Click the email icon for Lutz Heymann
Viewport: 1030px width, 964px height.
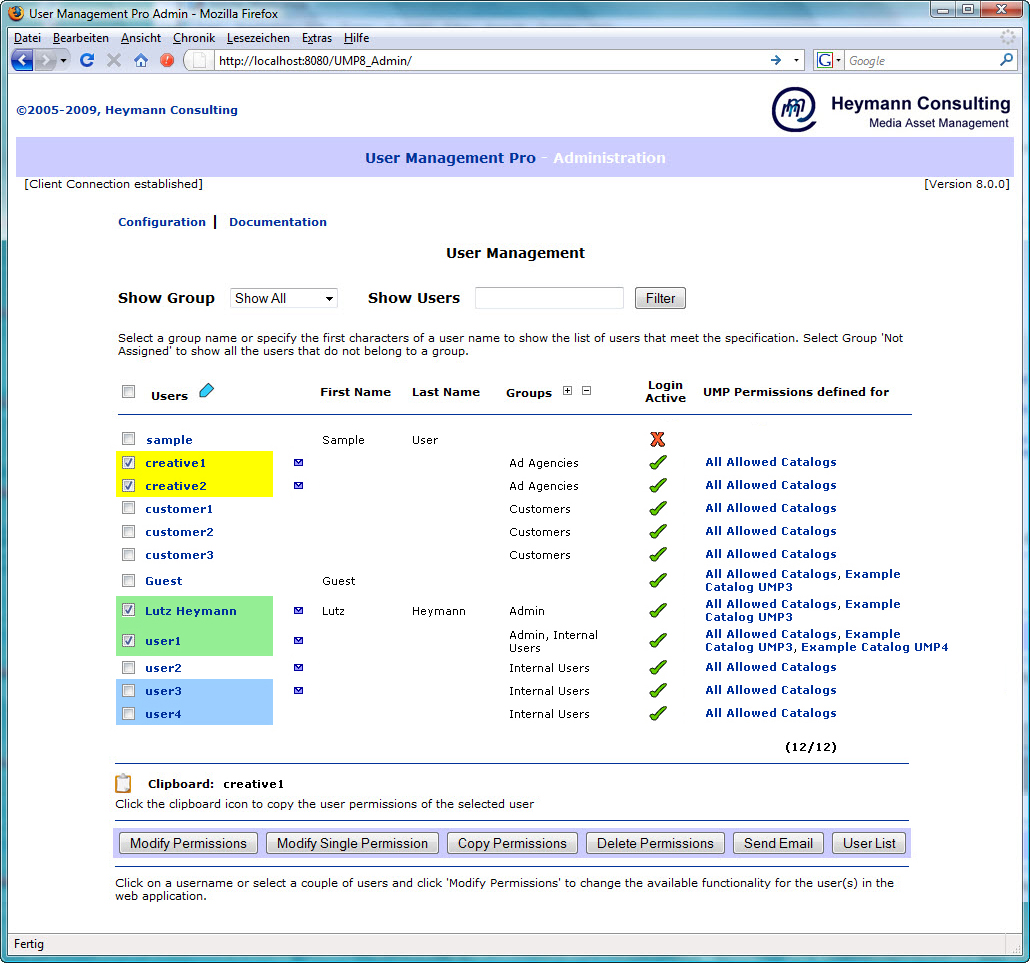click(x=298, y=611)
